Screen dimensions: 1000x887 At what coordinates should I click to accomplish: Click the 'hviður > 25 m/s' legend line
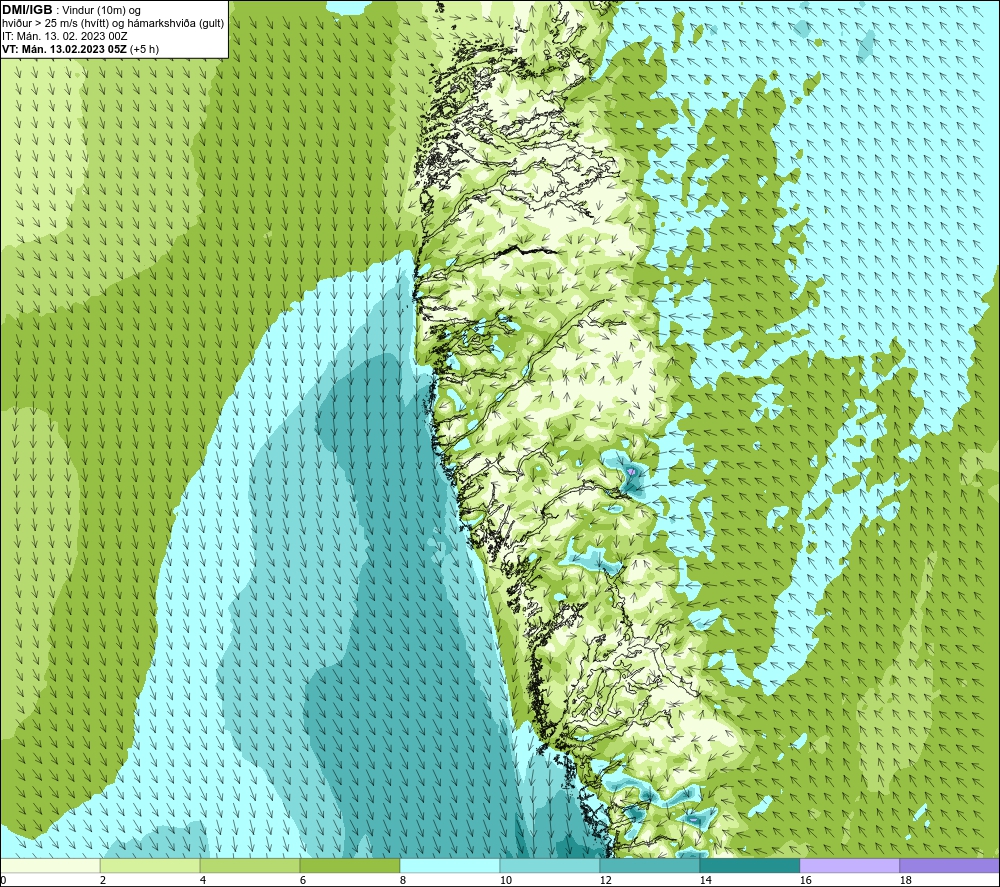point(113,24)
